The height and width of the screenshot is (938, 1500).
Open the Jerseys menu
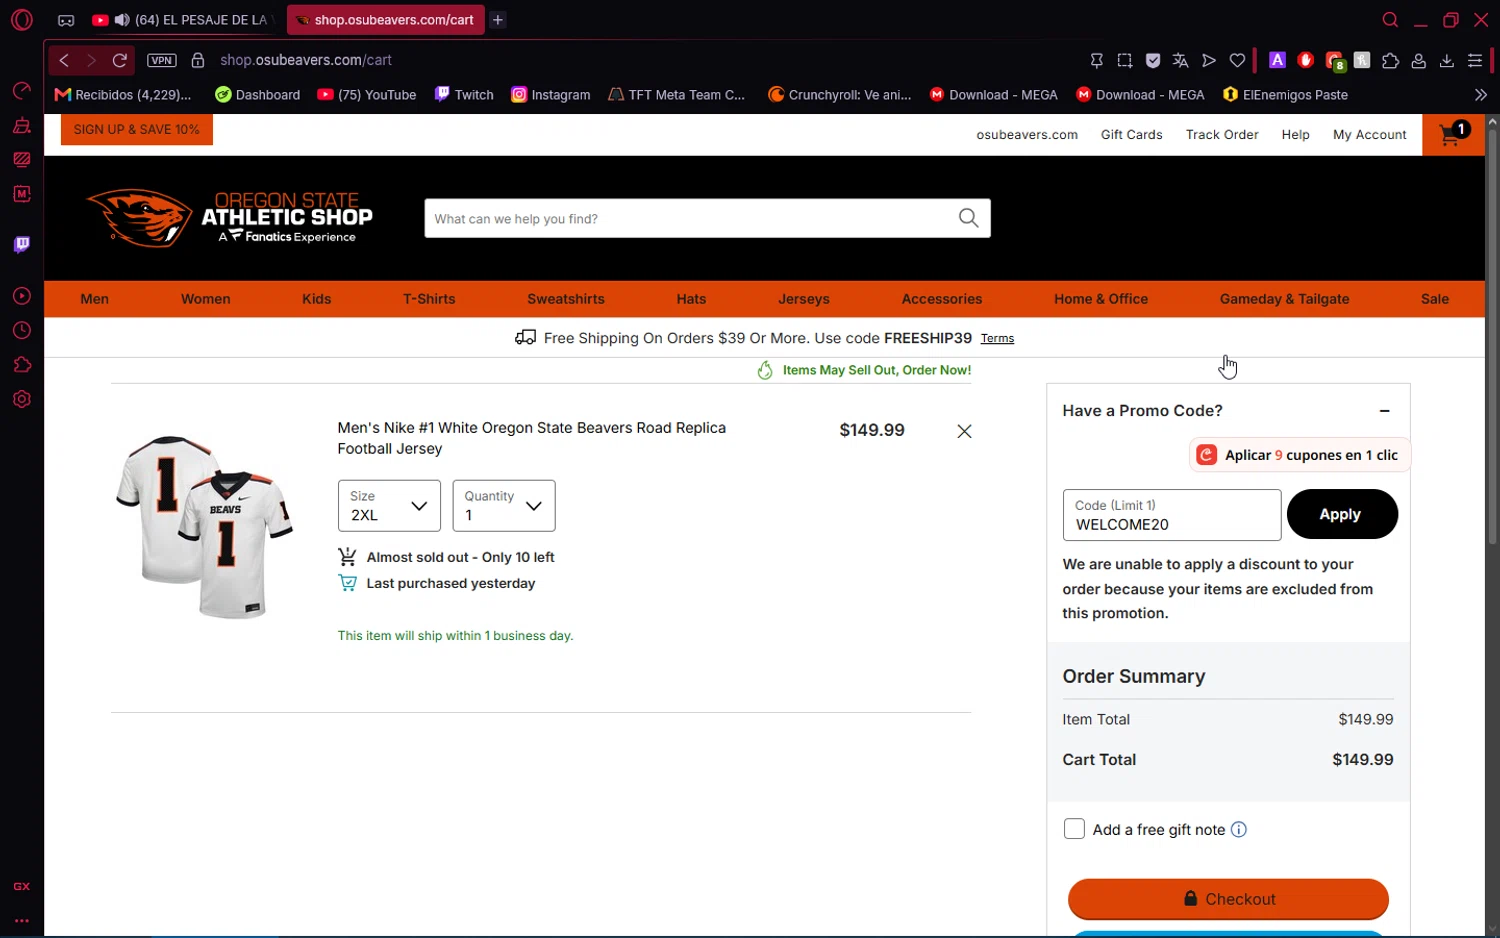(x=804, y=299)
